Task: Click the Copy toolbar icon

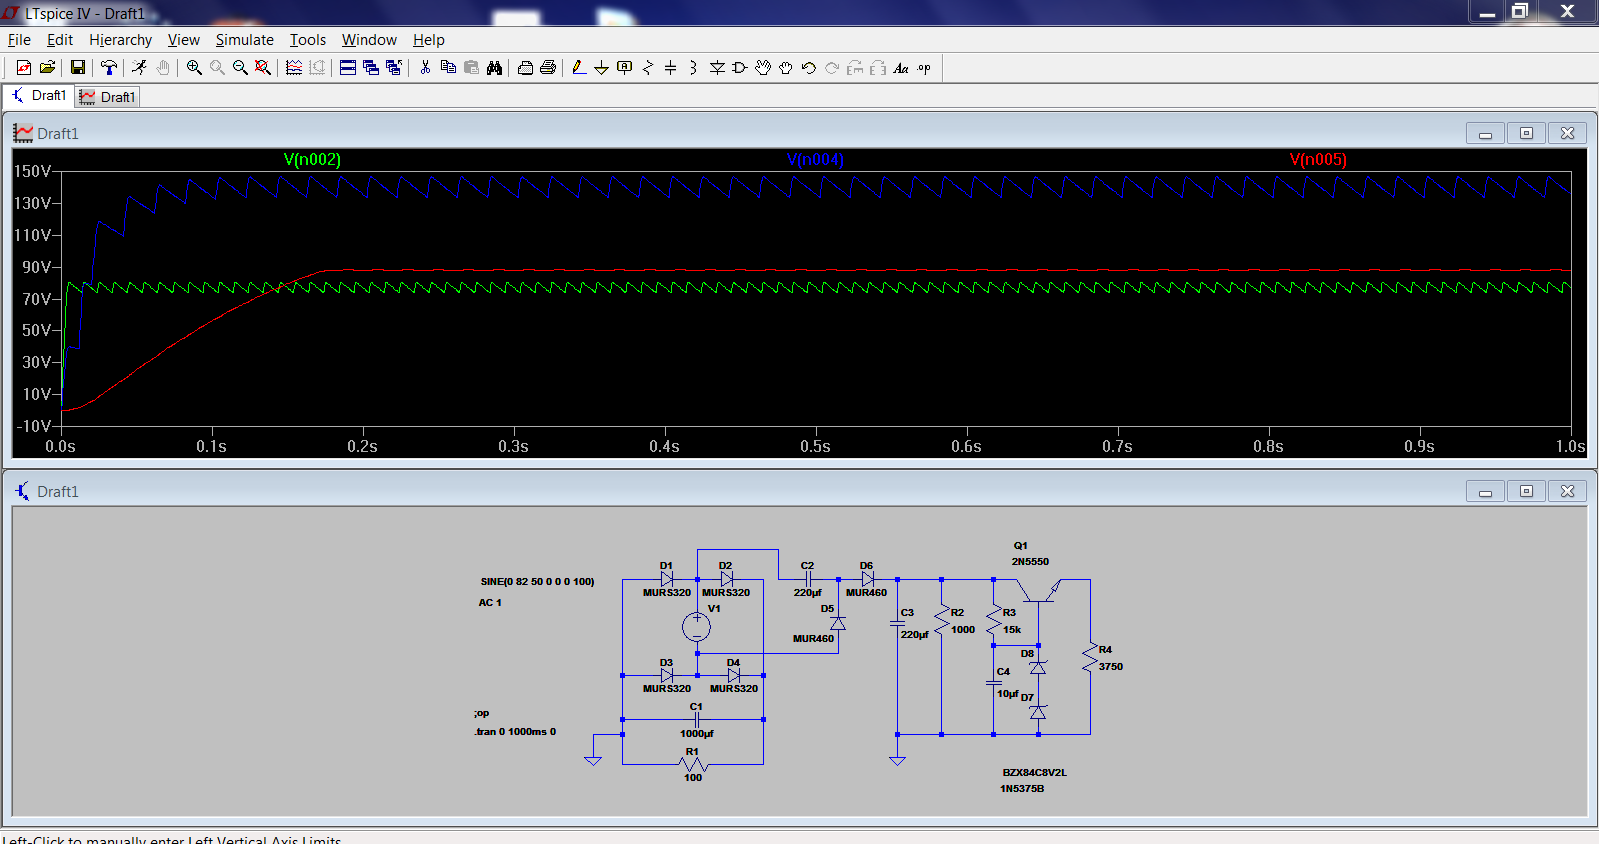Action: coord(448,67)
